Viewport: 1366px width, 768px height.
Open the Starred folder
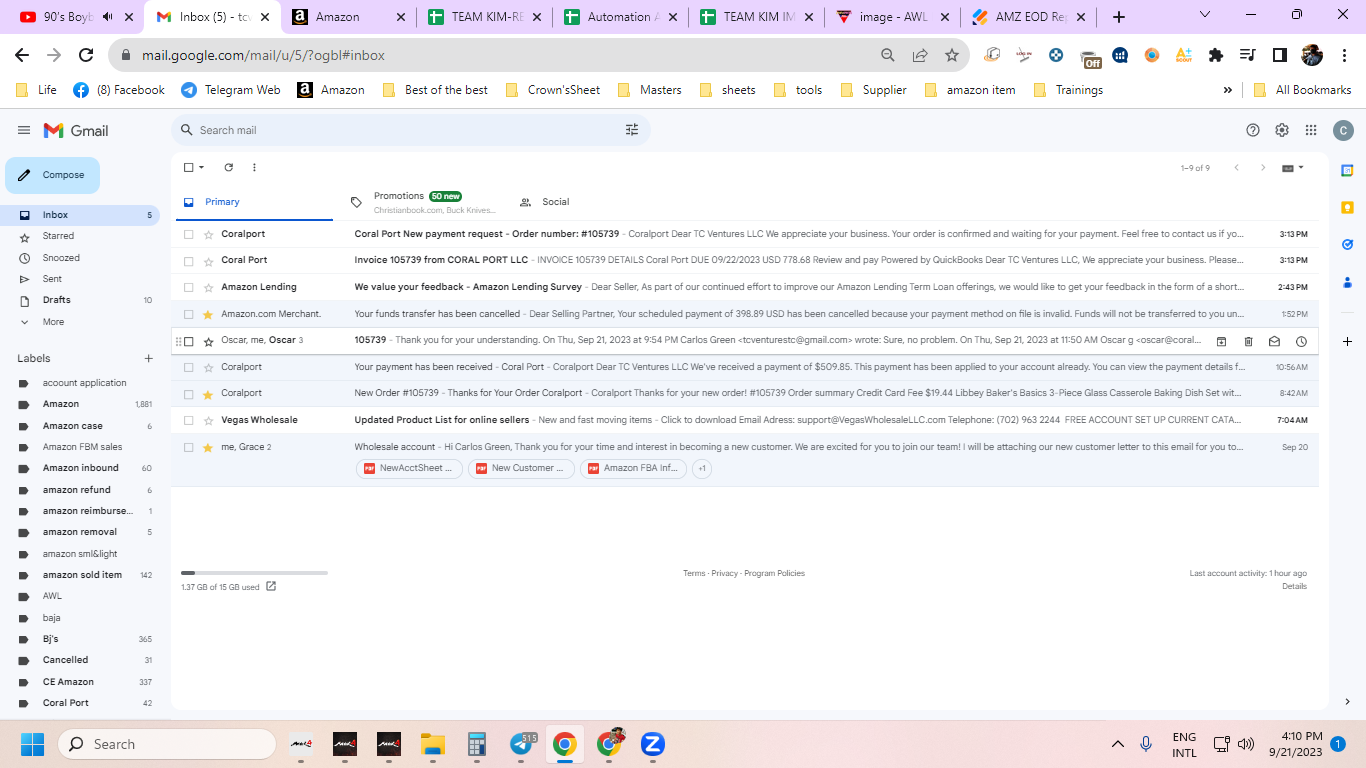(58, 236)
